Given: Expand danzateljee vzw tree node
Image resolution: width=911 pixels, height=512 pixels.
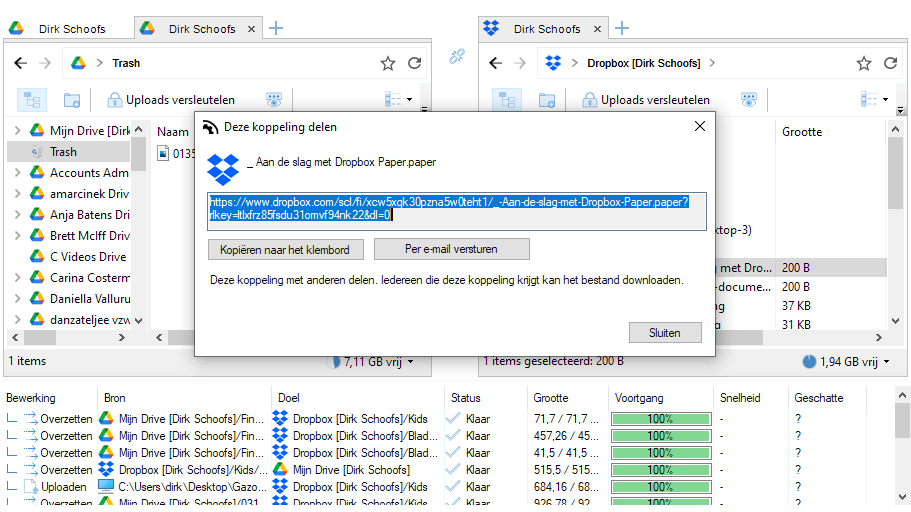Looking at the screenshot, I should pos(17,319).
